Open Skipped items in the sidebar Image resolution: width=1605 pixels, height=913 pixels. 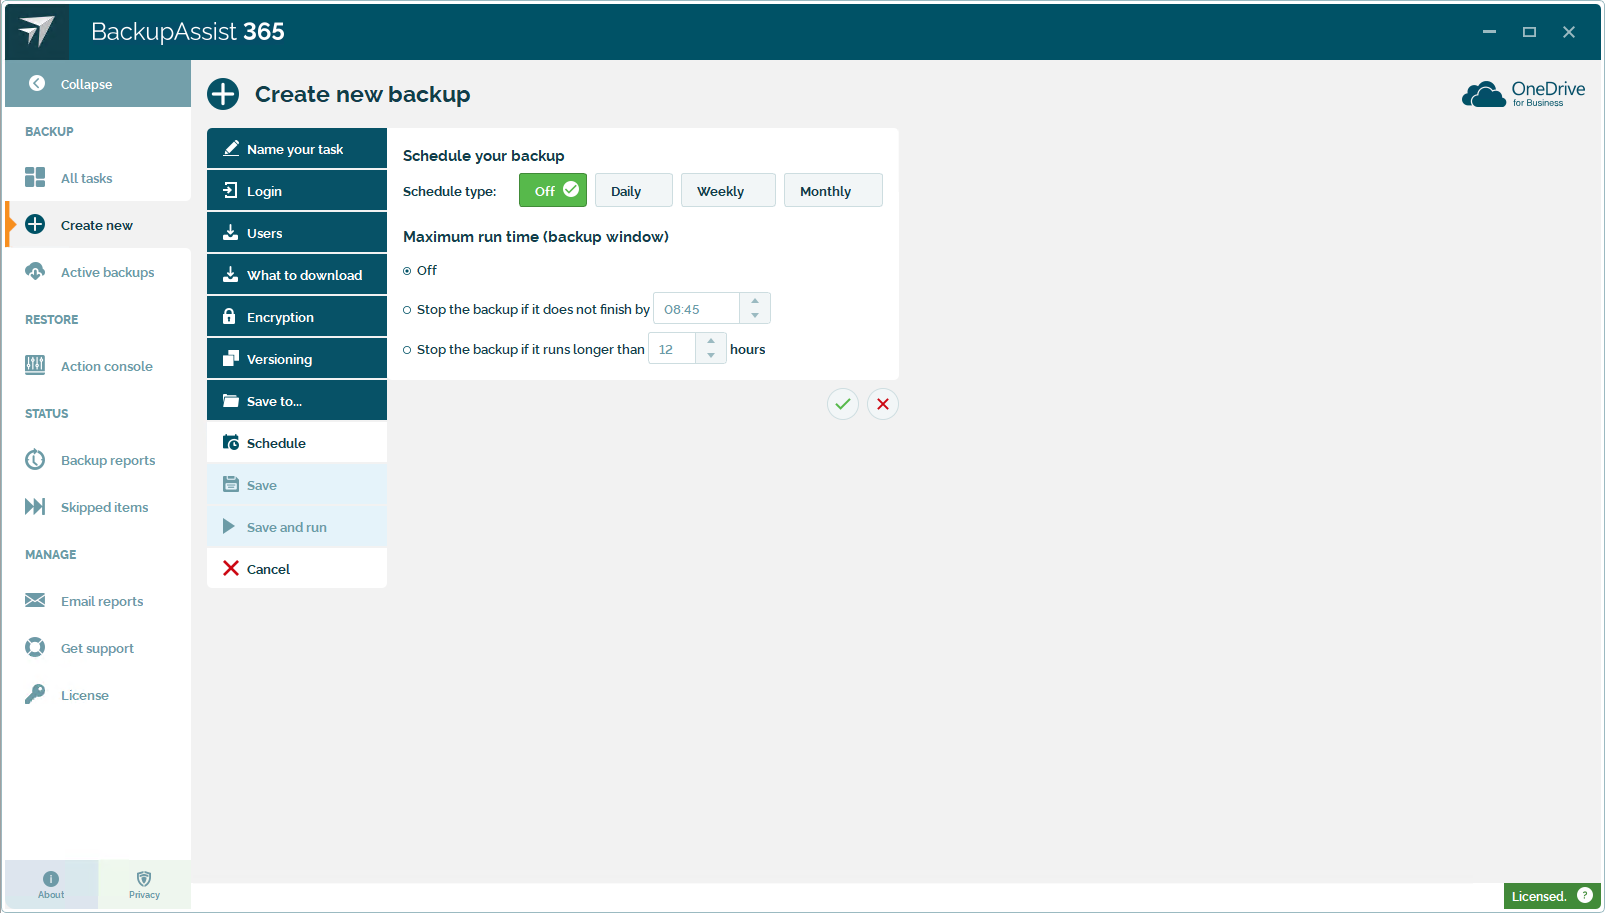click(x=98, y=506)
